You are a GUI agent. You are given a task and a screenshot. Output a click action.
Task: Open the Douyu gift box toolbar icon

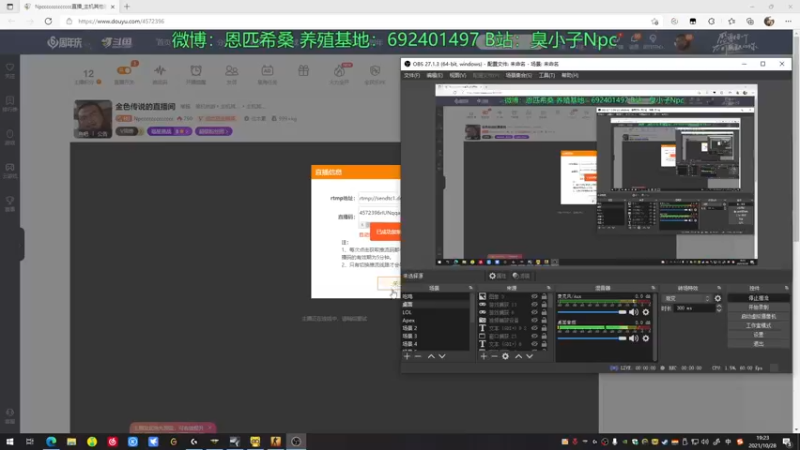(x=304, y=70)
